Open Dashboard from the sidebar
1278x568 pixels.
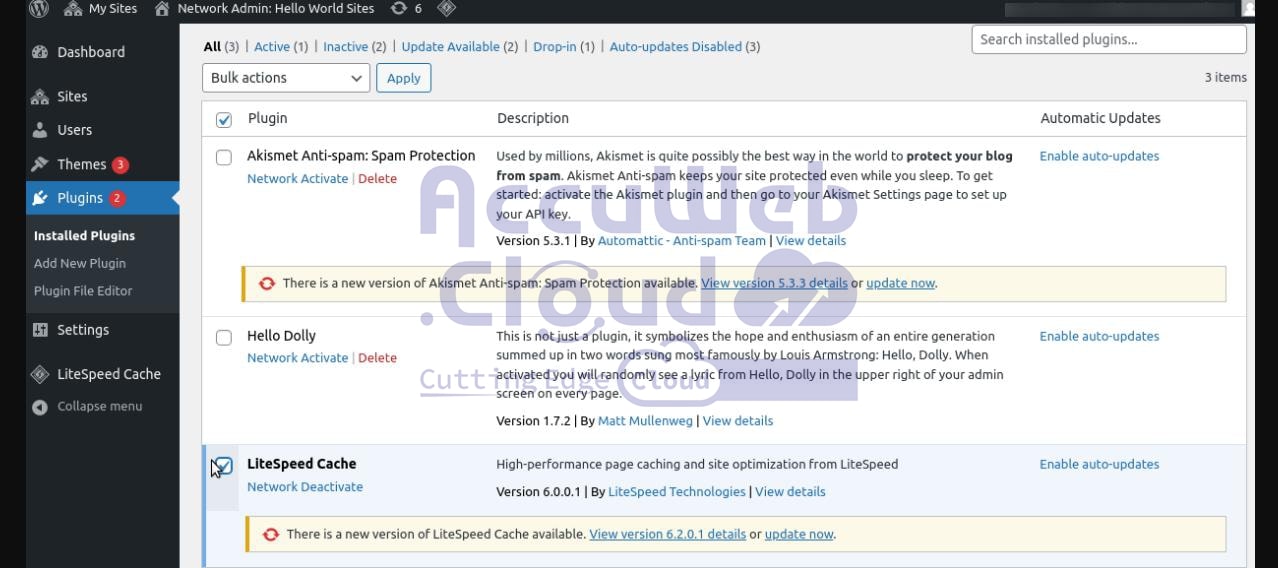[90, 52]
